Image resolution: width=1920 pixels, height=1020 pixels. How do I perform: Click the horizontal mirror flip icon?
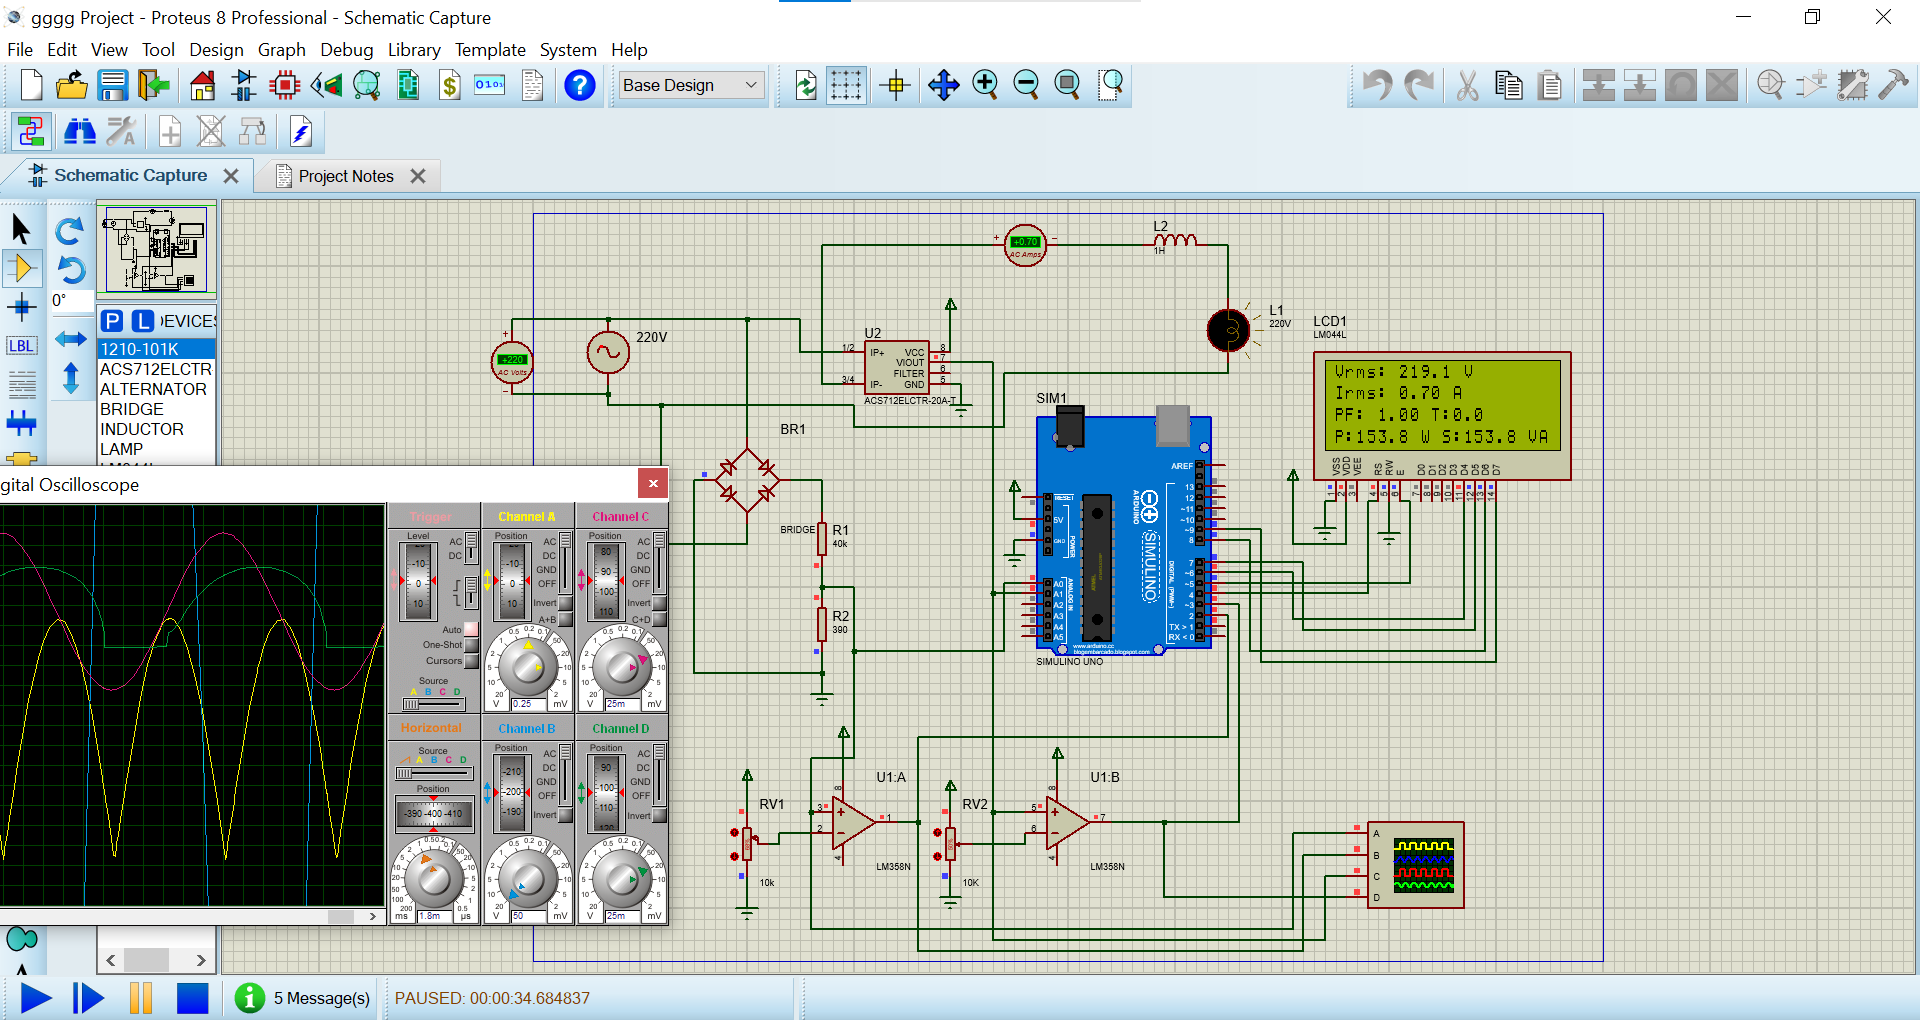coord(70,339)
